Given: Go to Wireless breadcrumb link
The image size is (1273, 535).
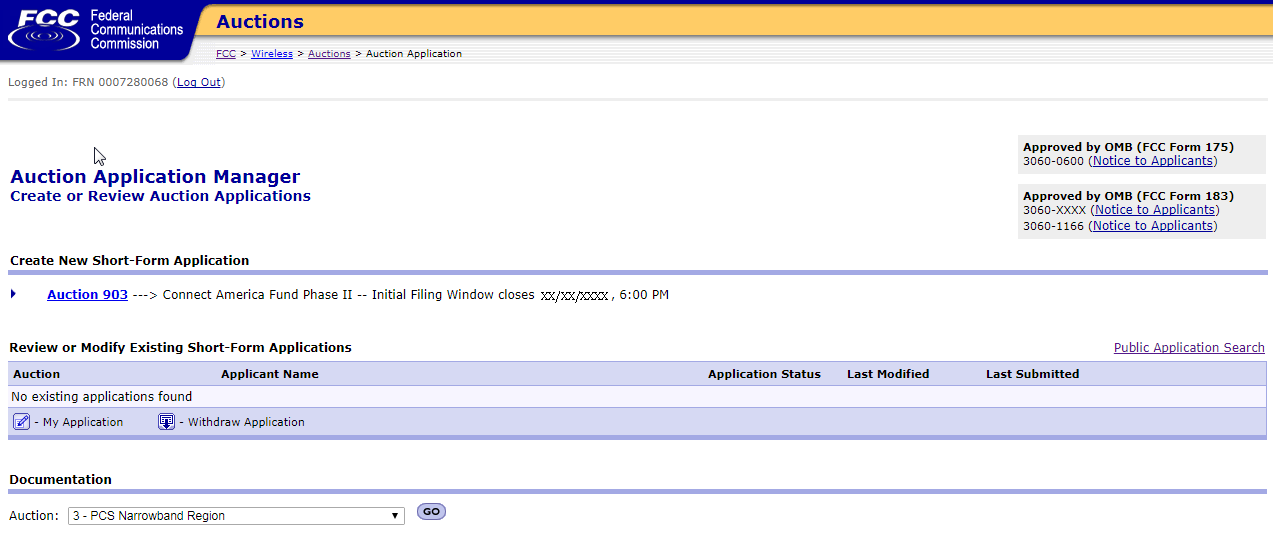Looking at the screenshot, I should [272, 54].
